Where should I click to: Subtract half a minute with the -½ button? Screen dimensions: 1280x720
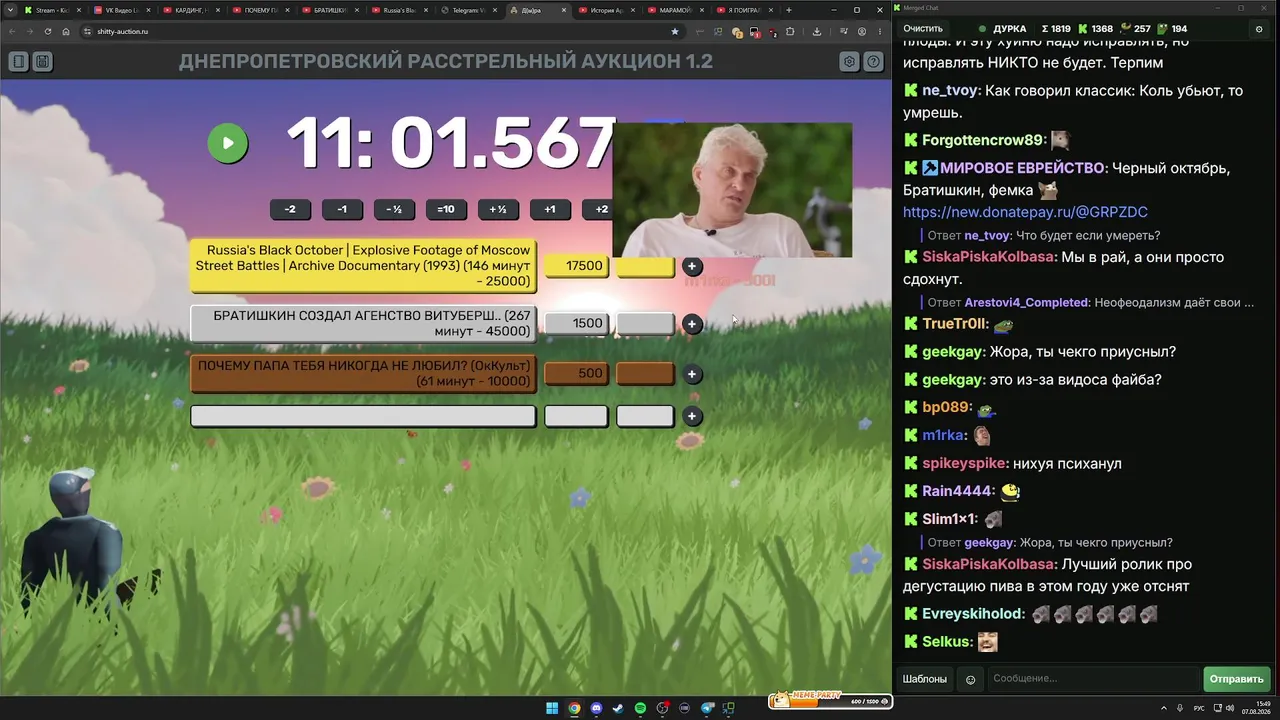click(x=394, y=209)
